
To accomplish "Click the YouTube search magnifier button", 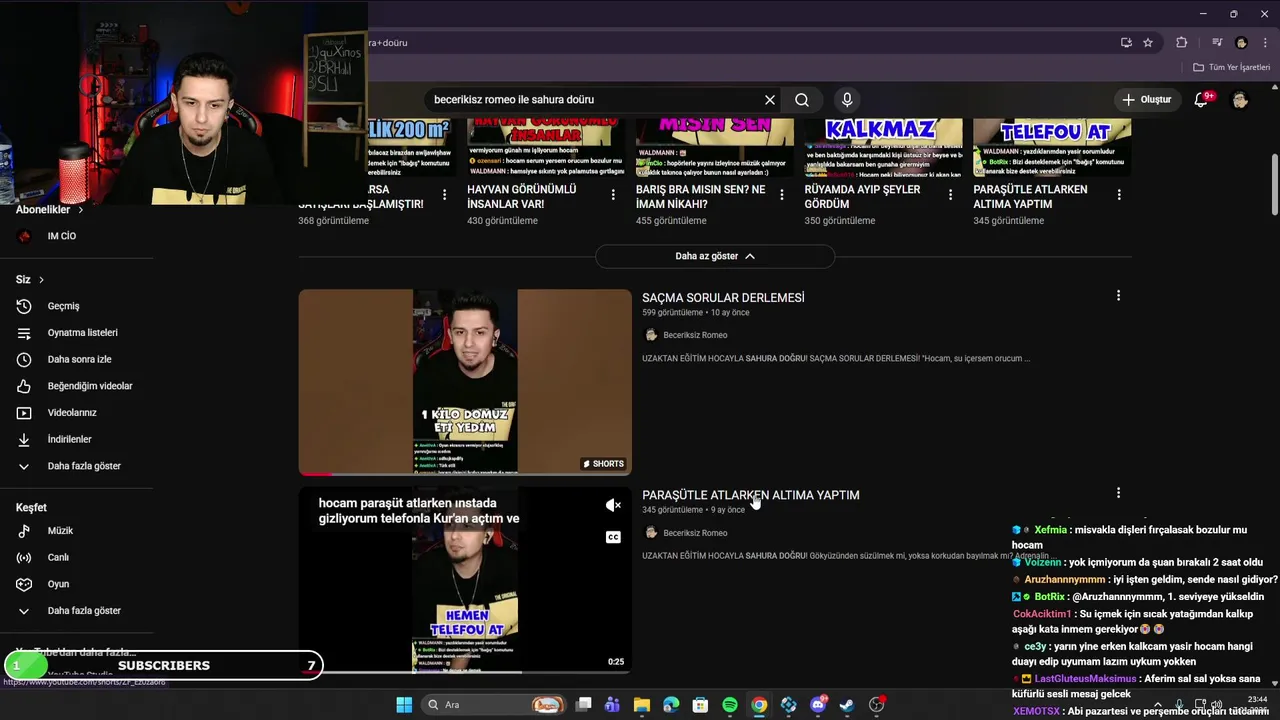I will [802, 100].
